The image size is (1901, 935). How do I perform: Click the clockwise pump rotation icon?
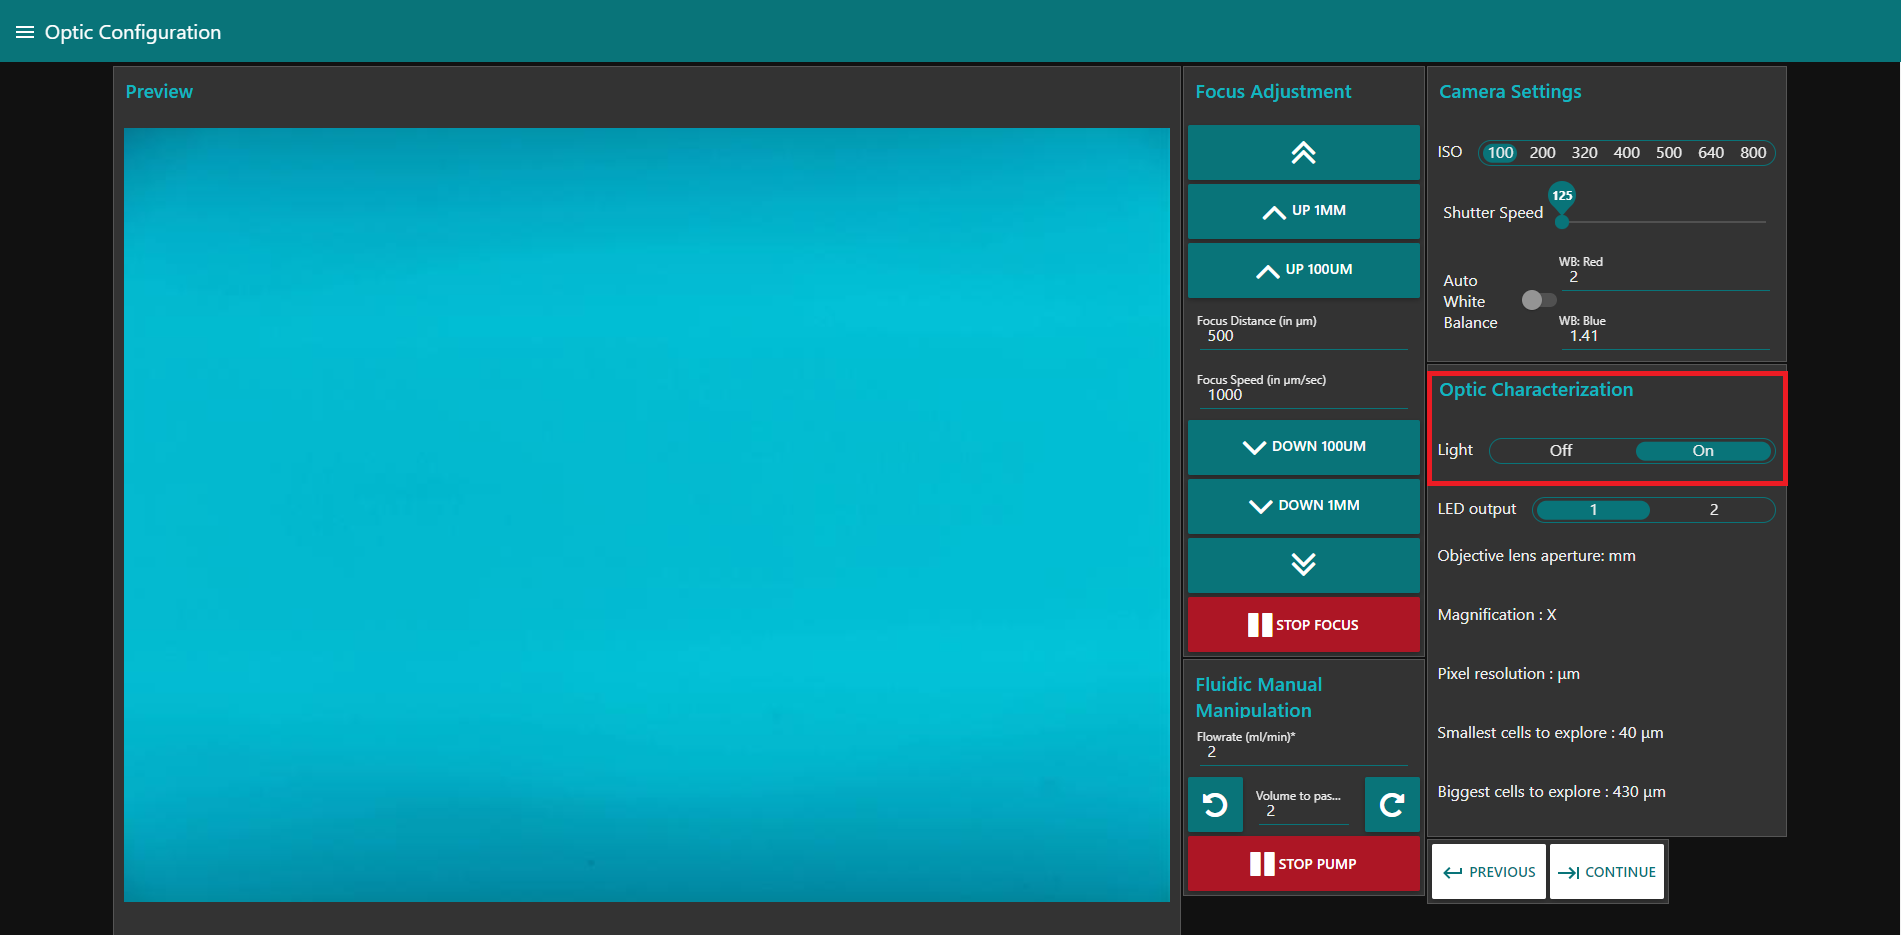pos(1391,805)
